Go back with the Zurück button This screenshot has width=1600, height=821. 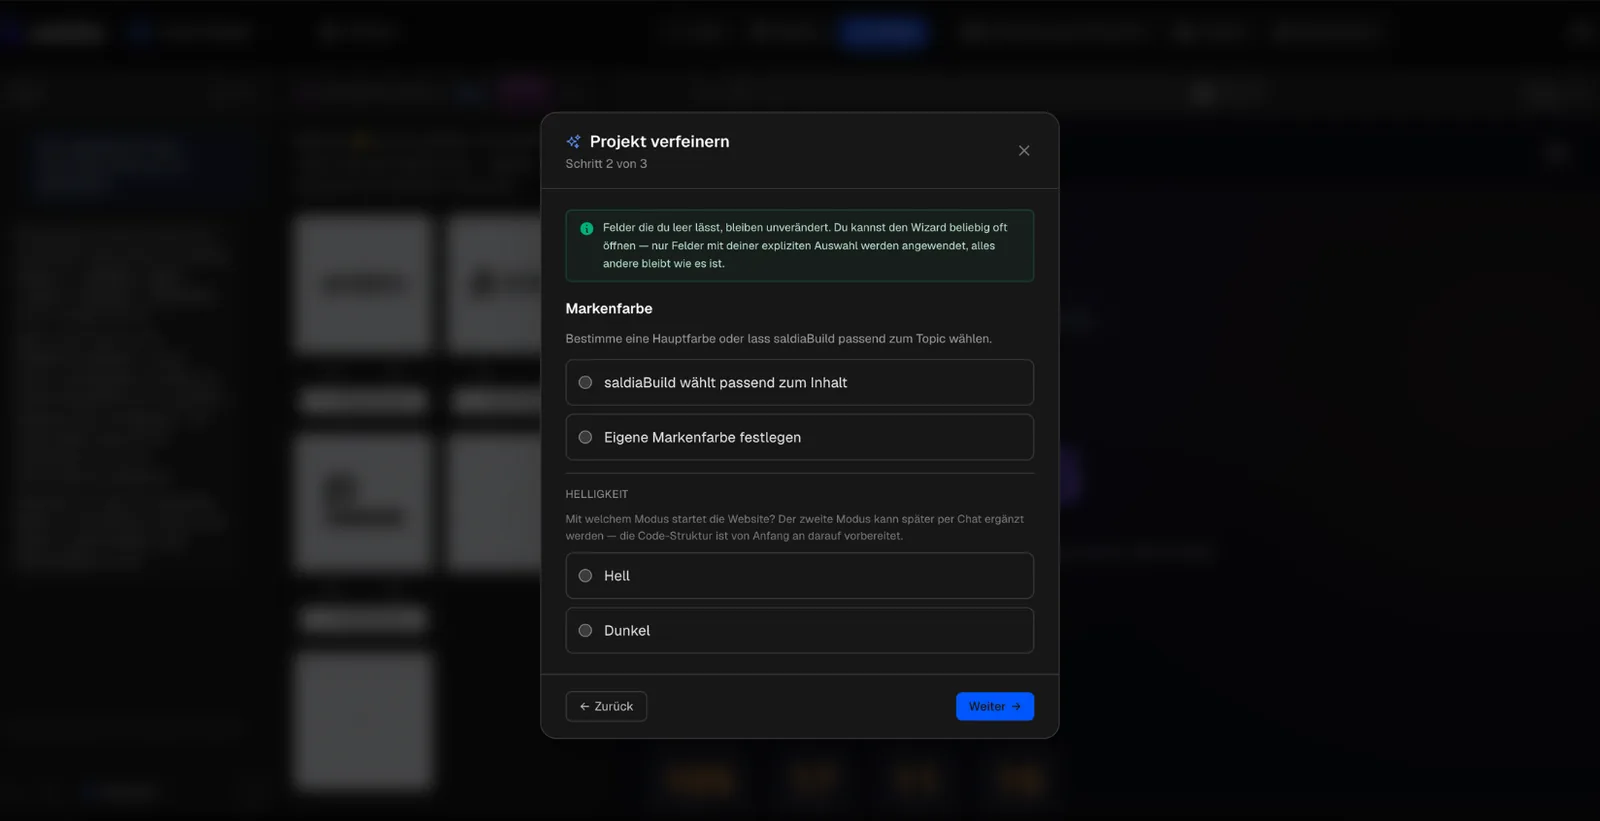coord(606,706)
